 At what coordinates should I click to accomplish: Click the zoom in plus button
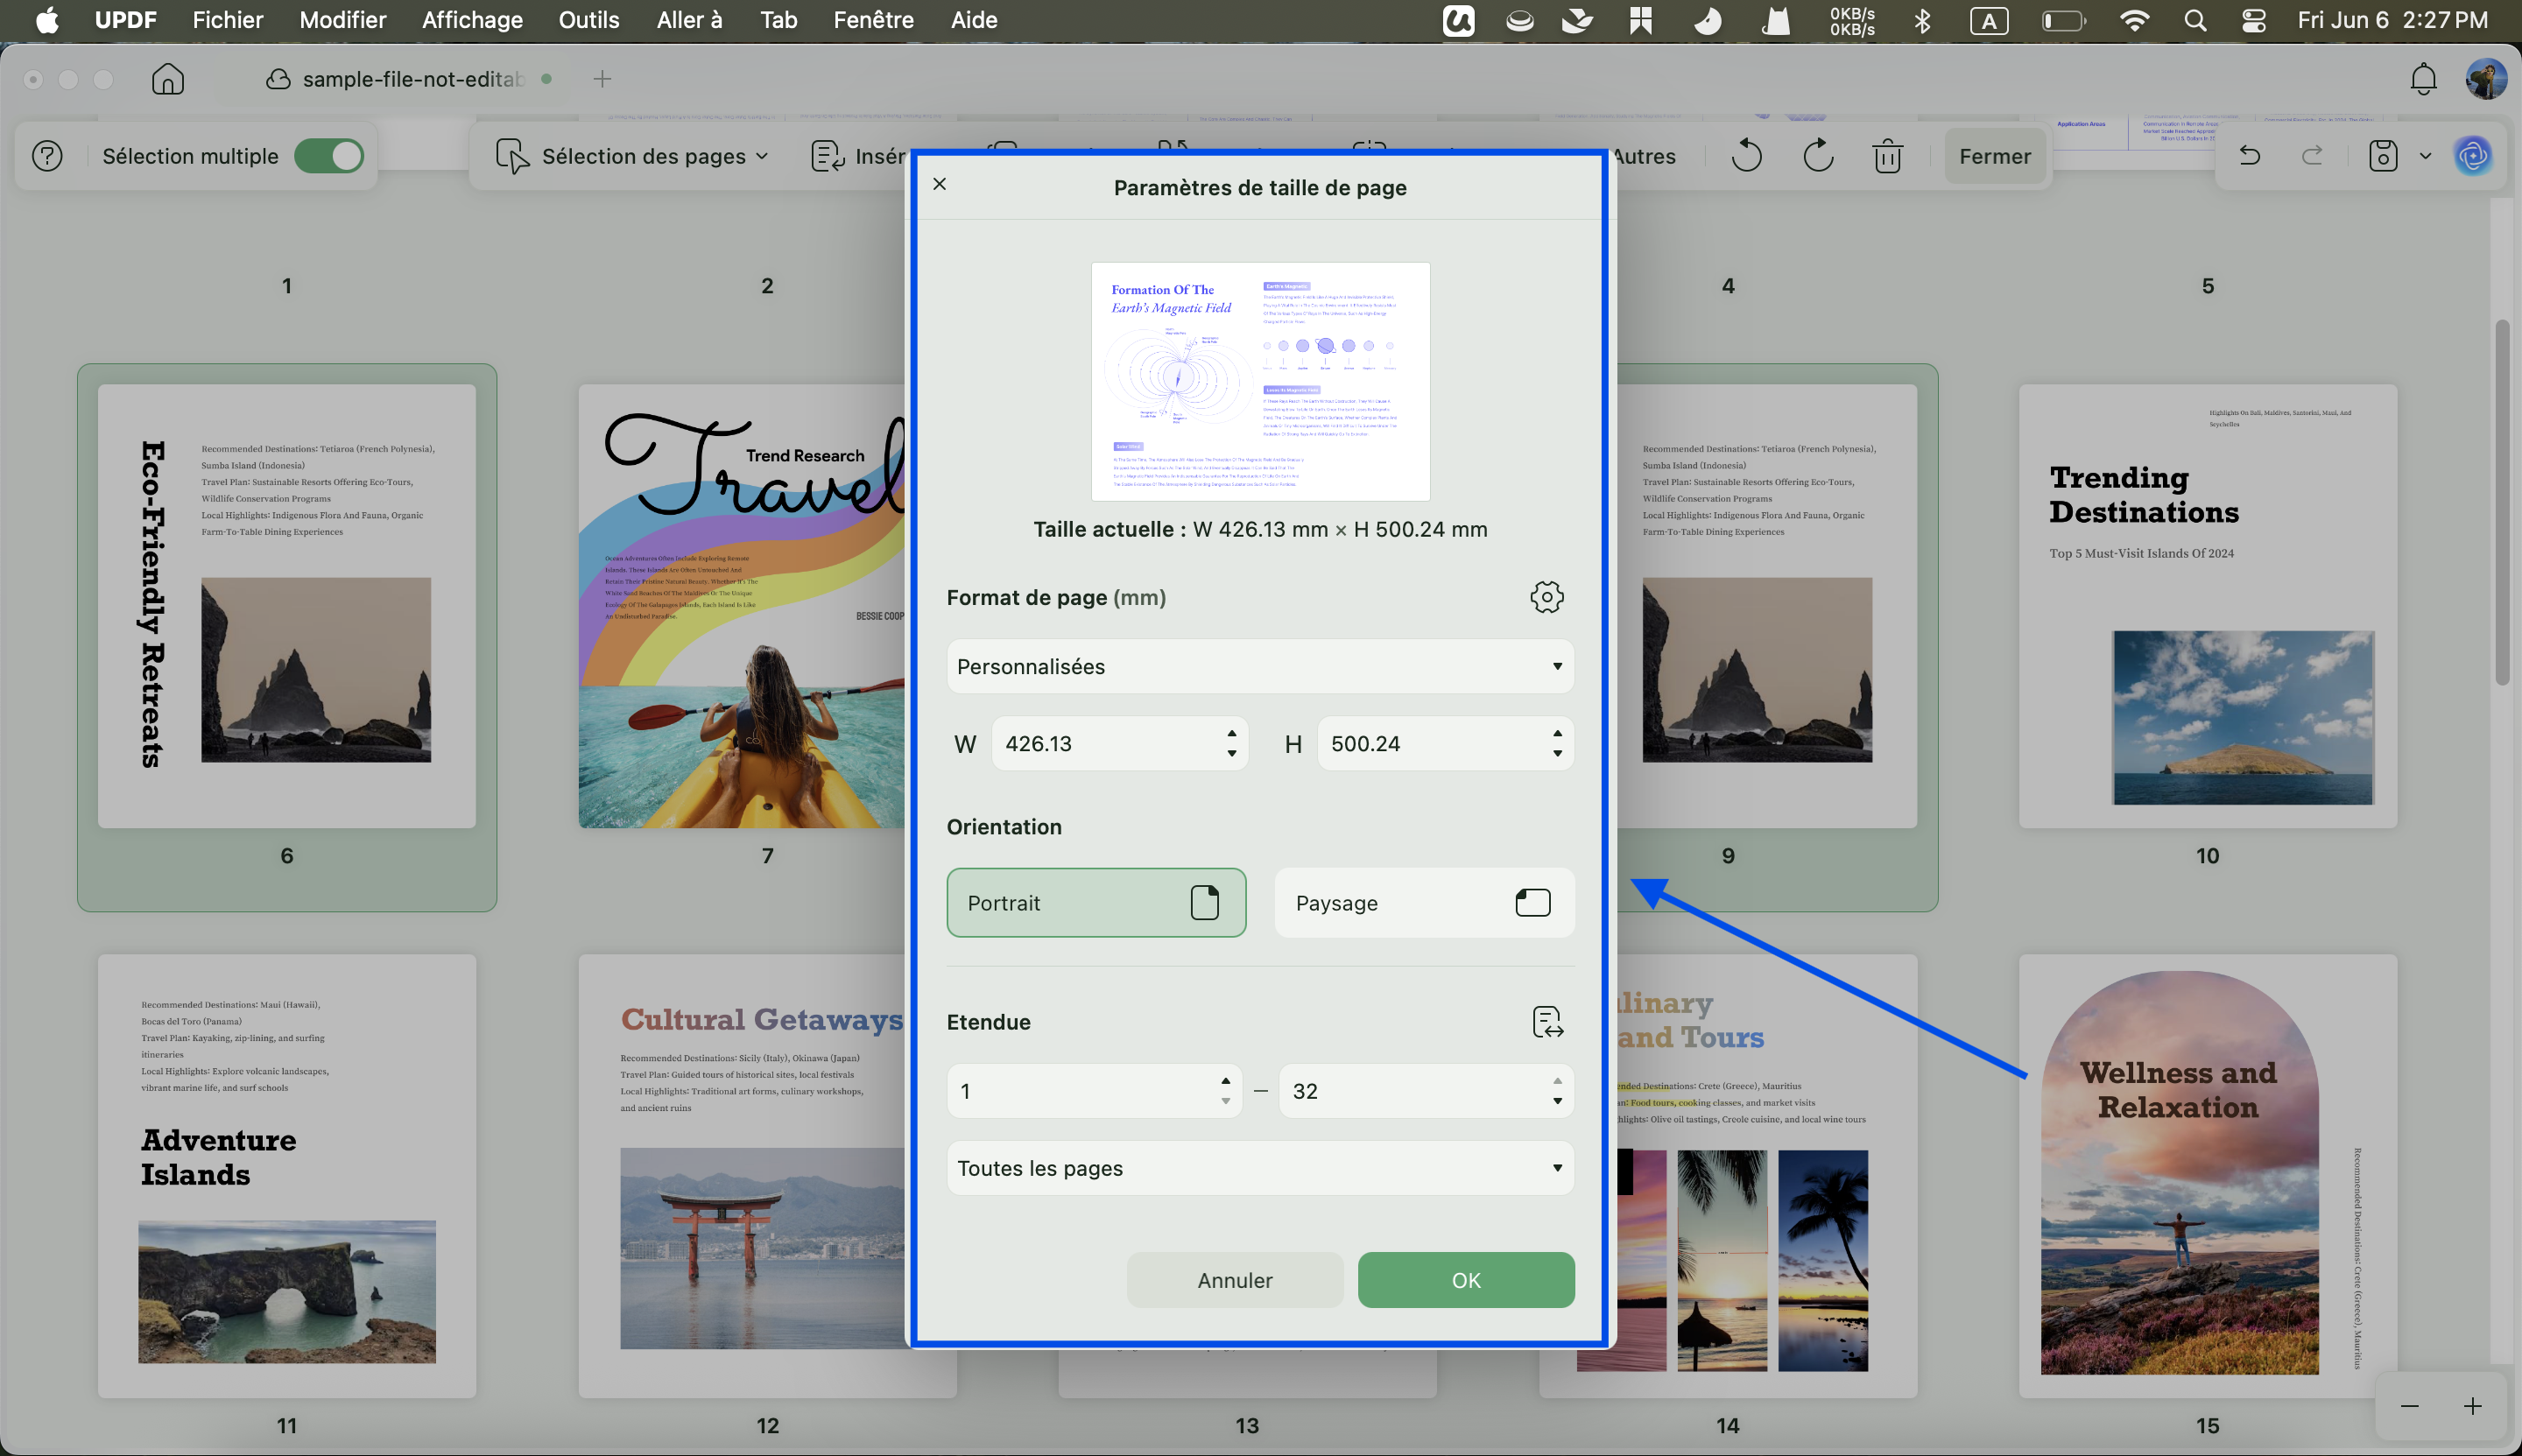coord(2472,1406)
